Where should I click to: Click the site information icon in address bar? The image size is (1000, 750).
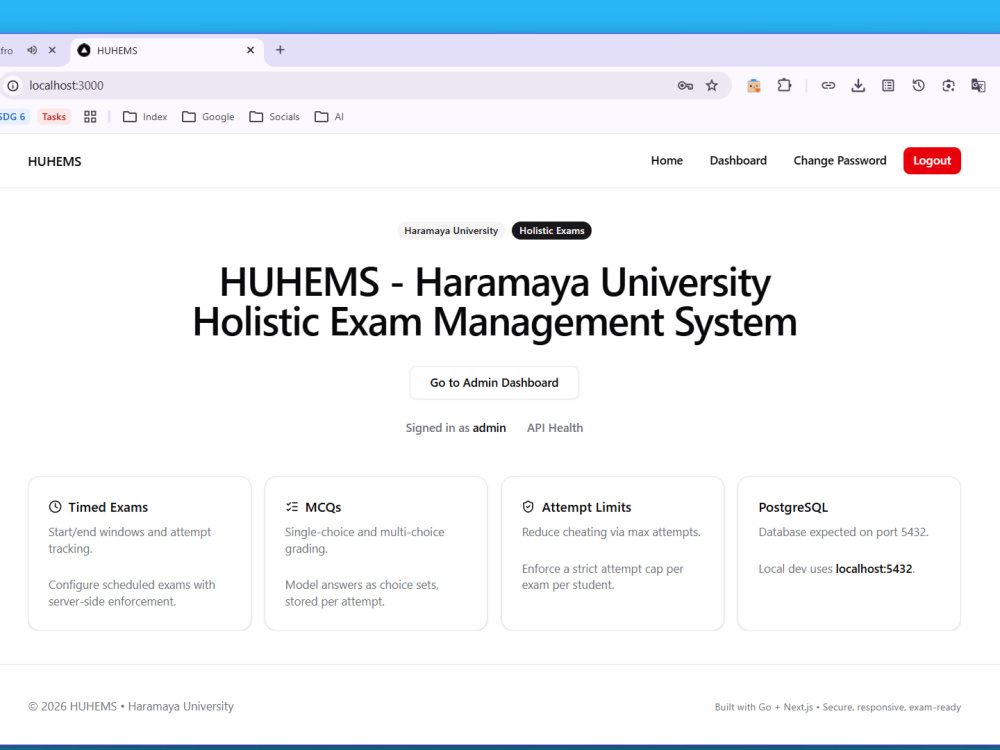click(x=13, y=85)
